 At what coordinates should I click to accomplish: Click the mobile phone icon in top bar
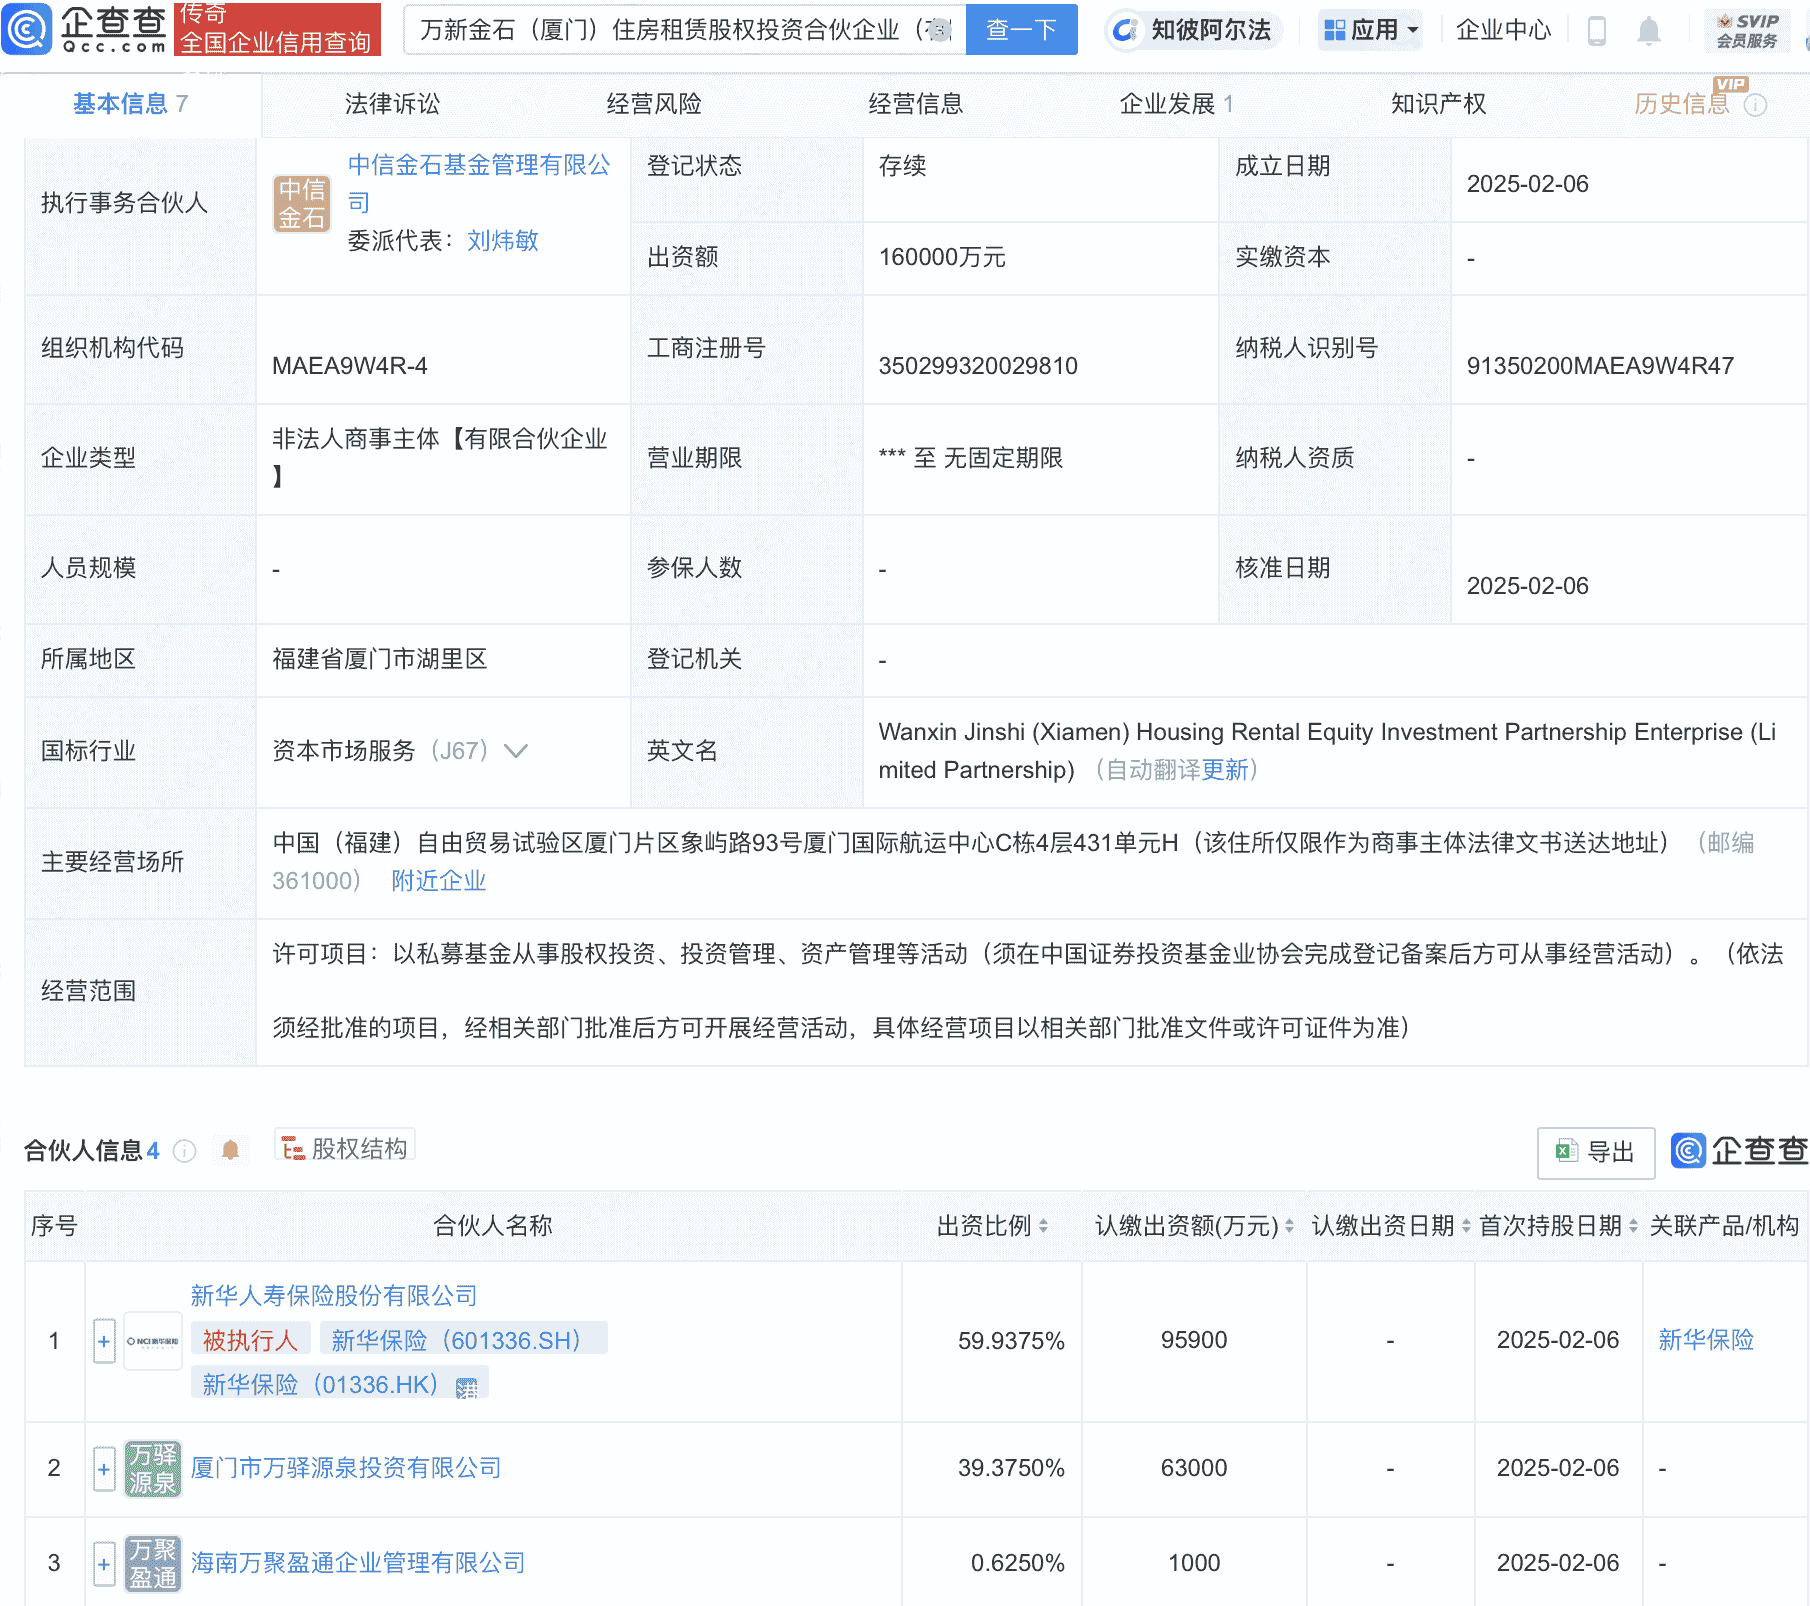1598,30
